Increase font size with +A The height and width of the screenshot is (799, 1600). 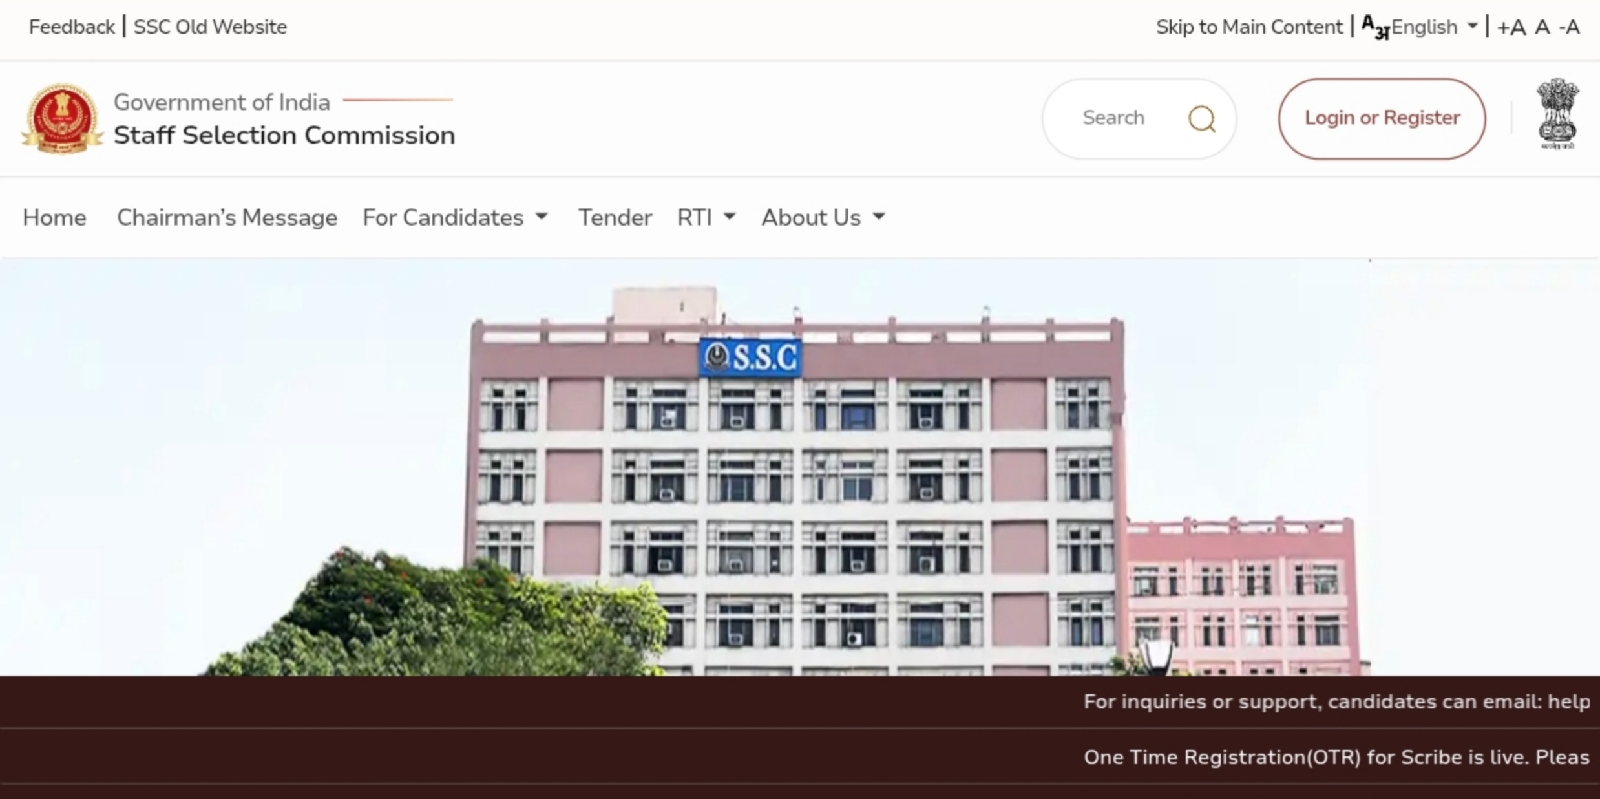[x=1511, y=28]
